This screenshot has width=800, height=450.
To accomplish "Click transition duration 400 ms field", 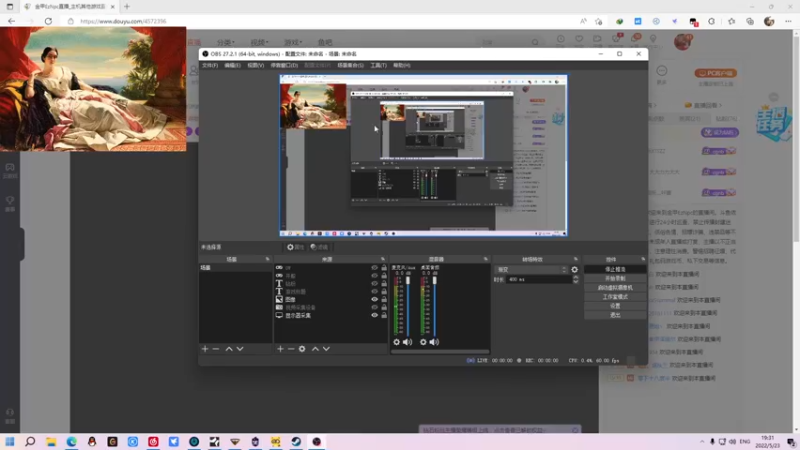I will [x=539, y=280].
